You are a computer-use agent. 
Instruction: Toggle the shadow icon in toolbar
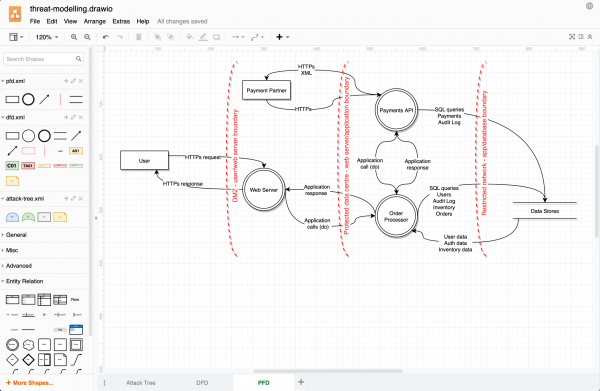coord(216,37)
